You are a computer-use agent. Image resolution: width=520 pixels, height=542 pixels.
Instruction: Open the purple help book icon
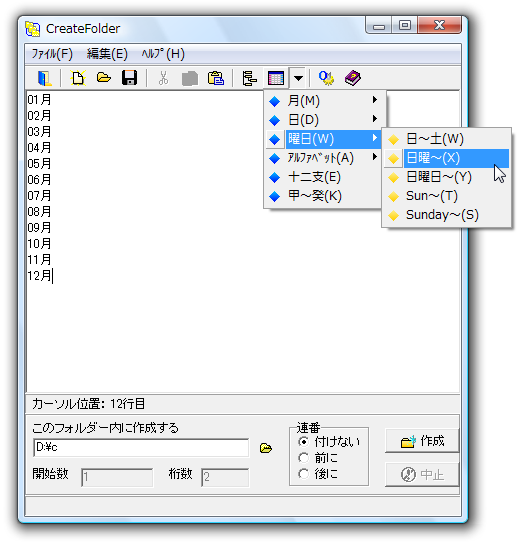353,78
